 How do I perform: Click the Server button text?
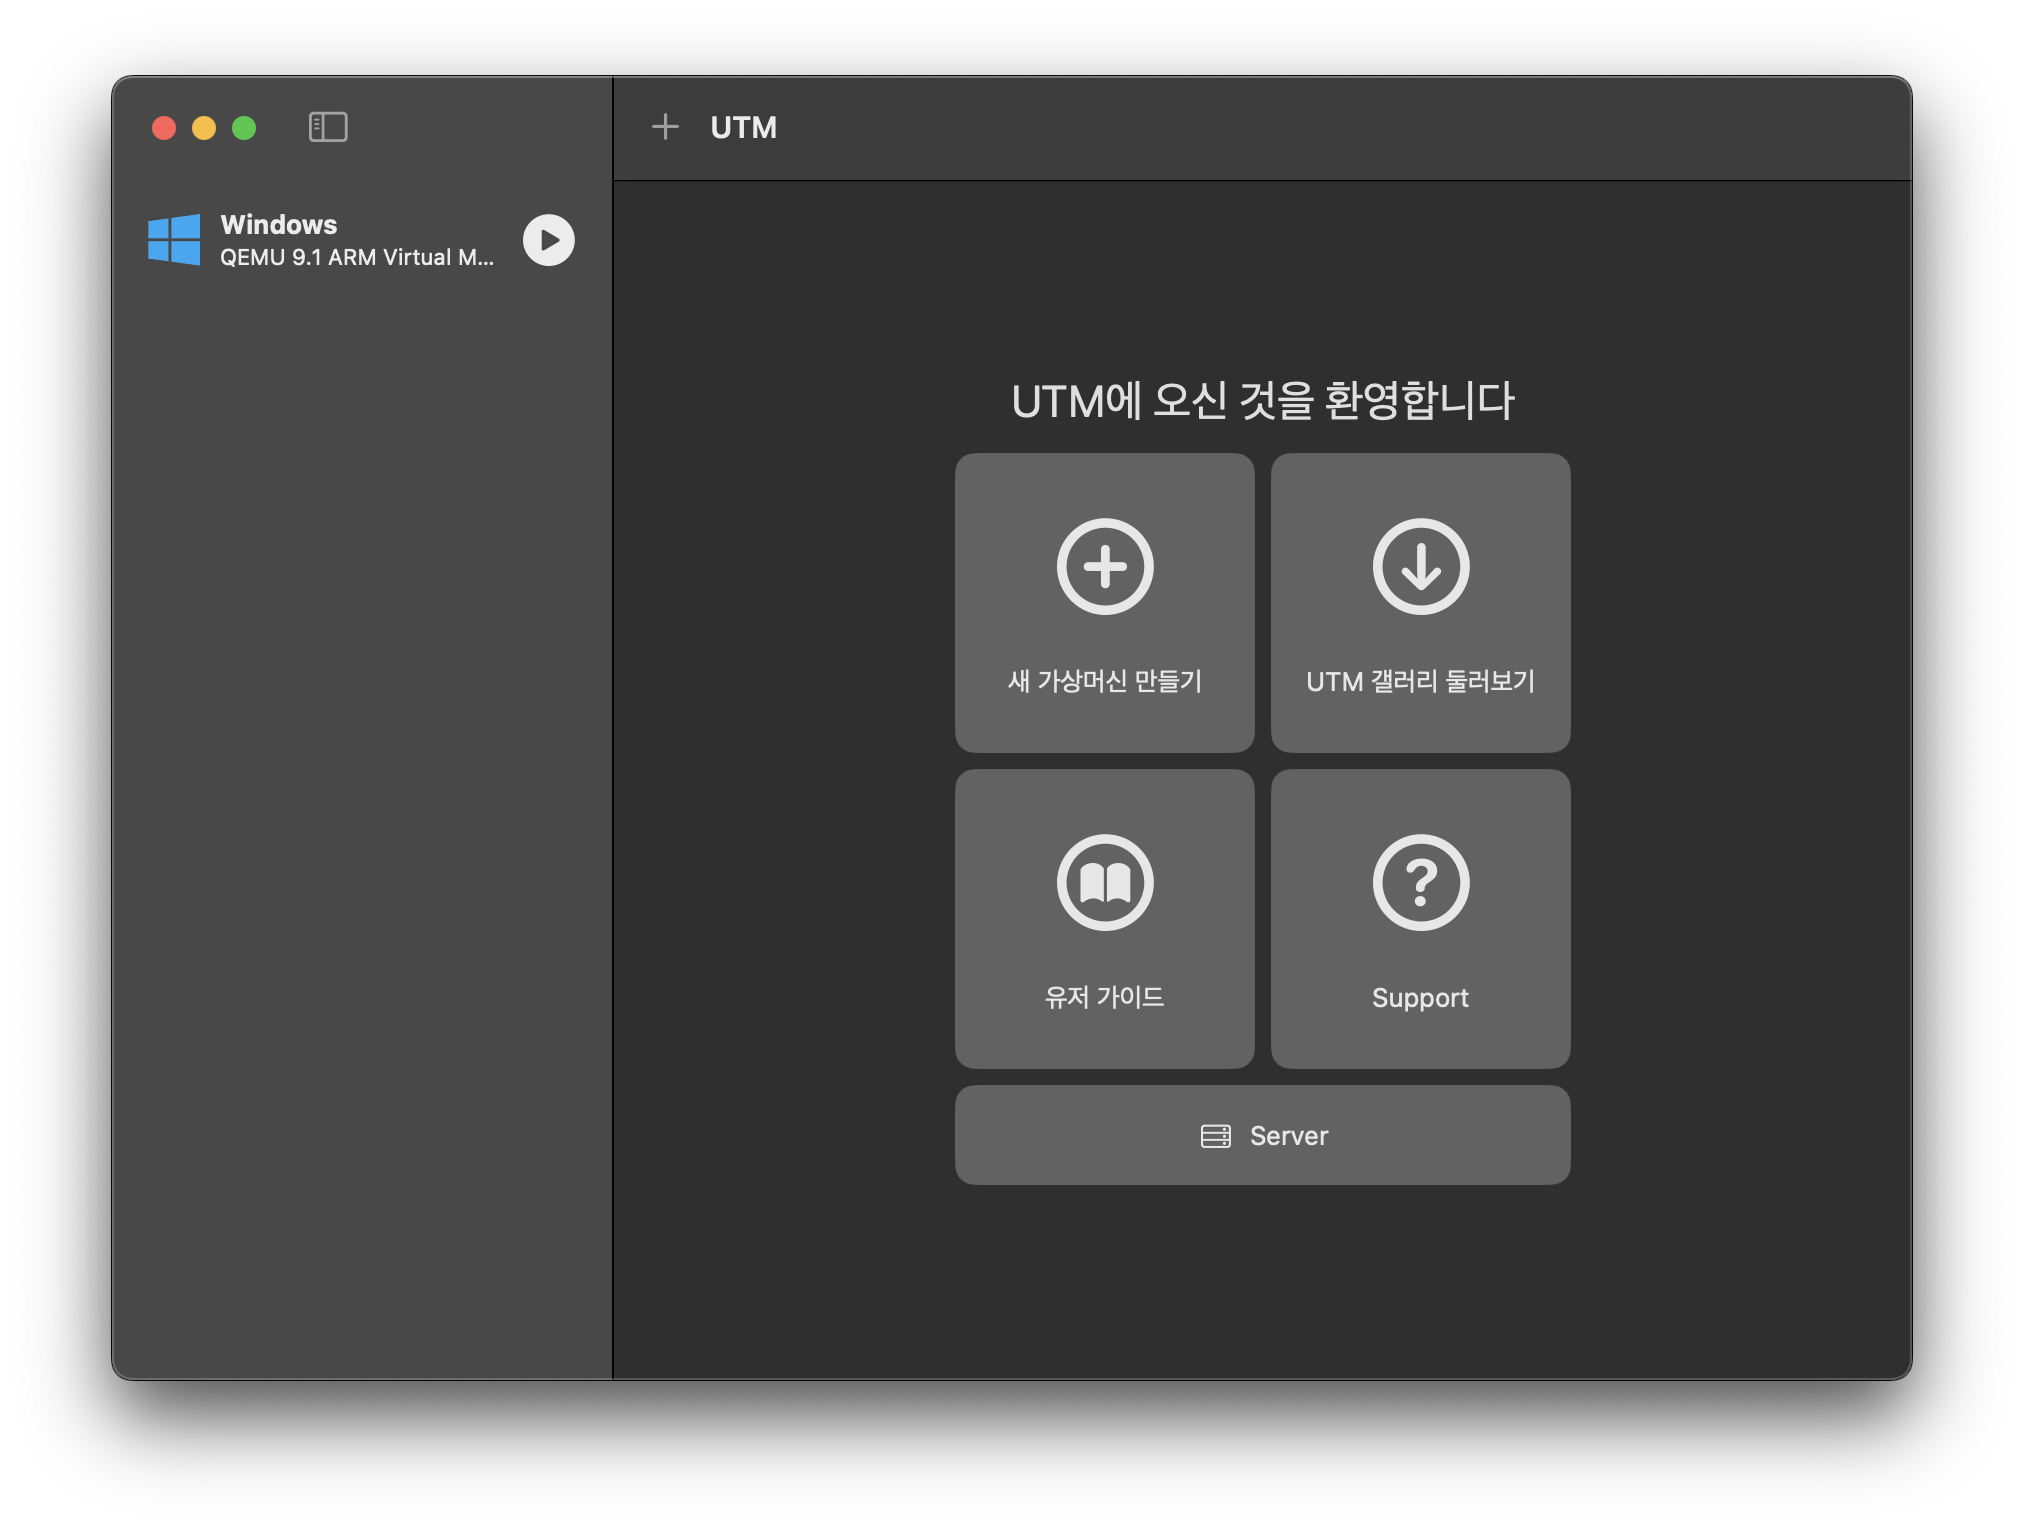coord(1289,1136)
